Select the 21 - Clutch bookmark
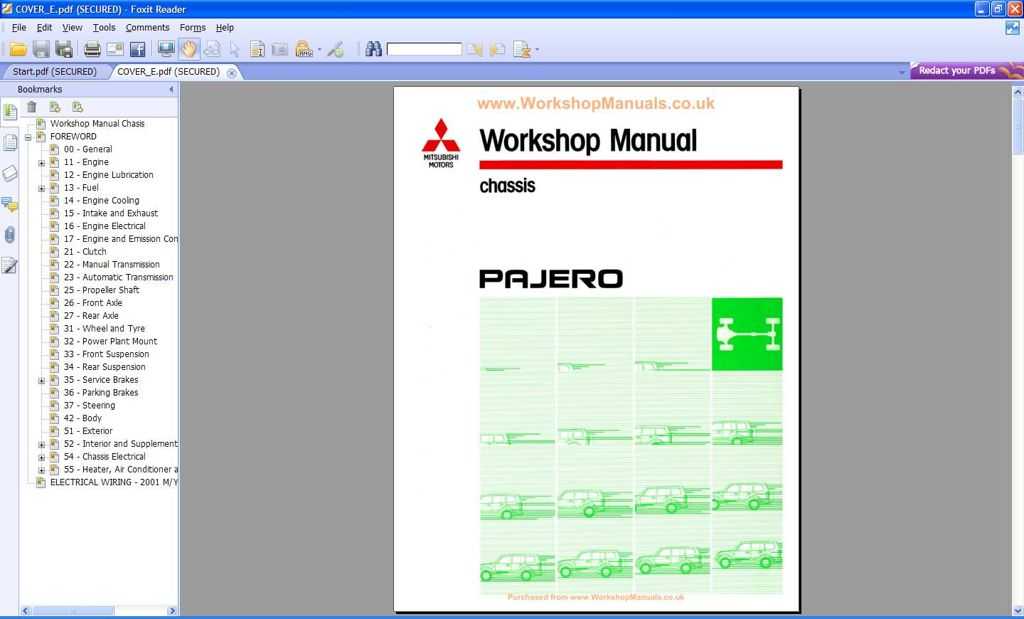 click(x=85, y=252)
